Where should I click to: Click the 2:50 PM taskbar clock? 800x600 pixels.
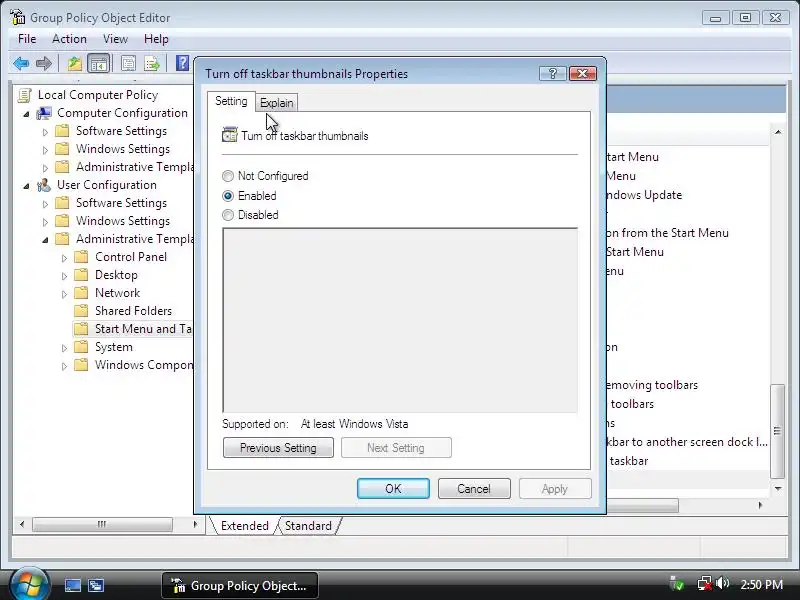click(x=761, y=584)
